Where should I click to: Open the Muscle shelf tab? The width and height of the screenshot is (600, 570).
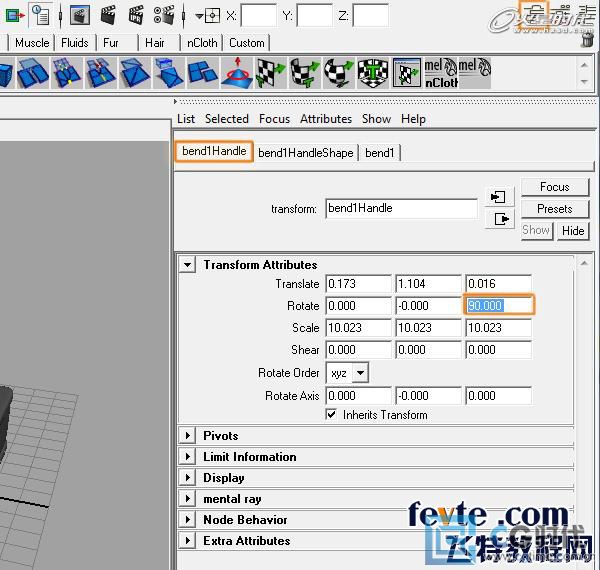32,43
